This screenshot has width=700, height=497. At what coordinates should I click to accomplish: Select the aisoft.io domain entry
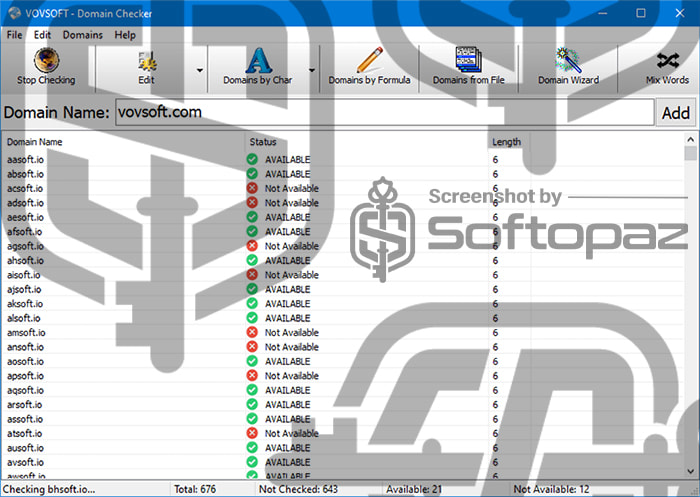[24, 275]
